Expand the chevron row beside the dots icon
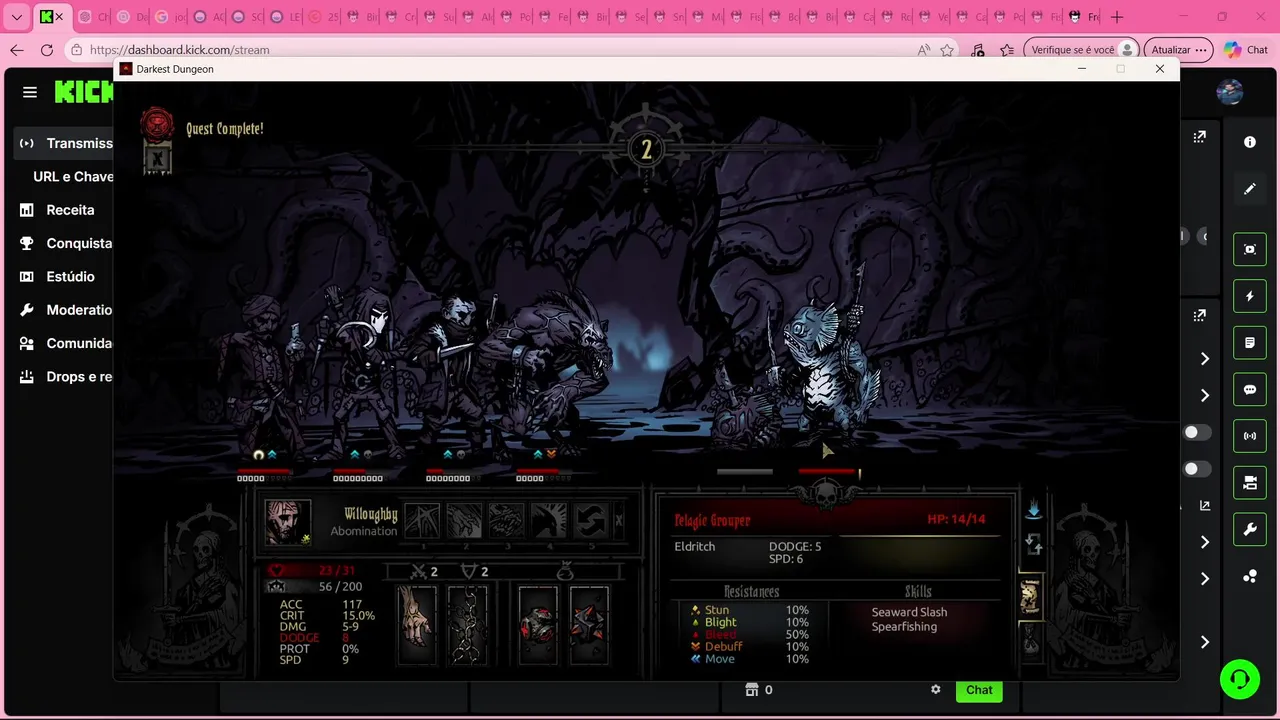This screenshot has width=1280, height=720. tap(1205, 579)
